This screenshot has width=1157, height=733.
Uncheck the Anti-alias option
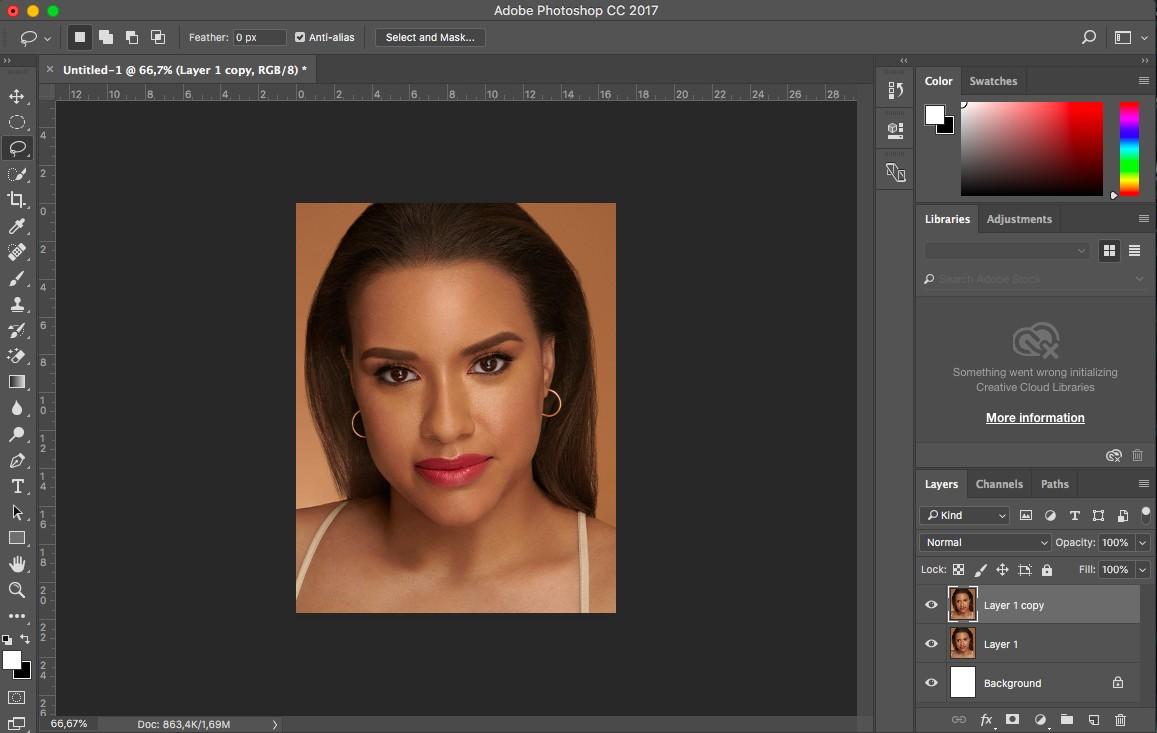298,37
